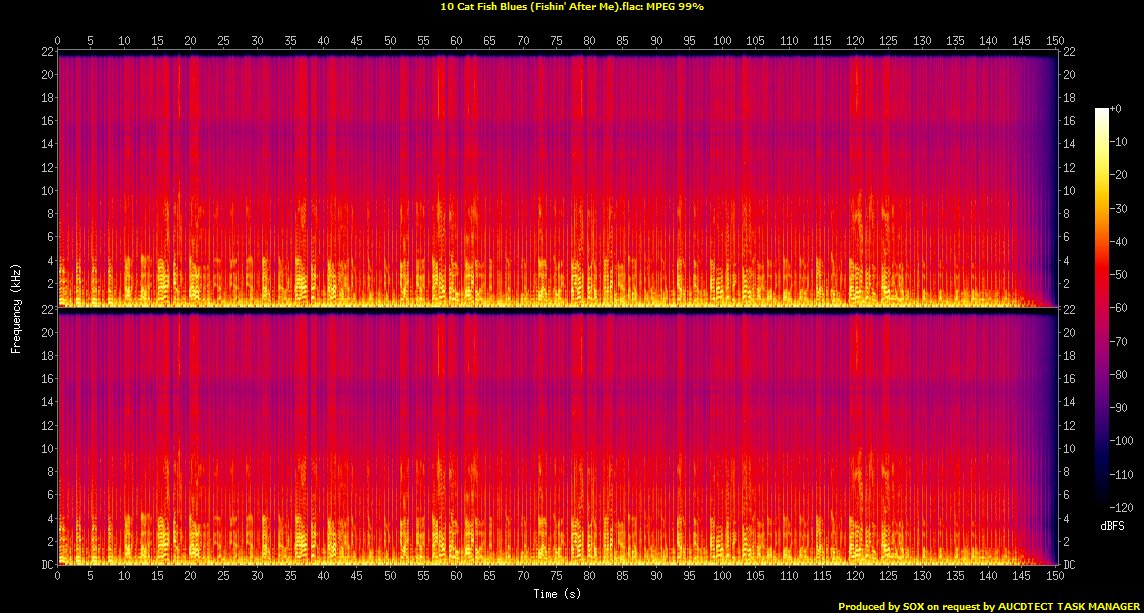
Task: Click the 'DC' label on bottom-left frequency axis
Action: [x=44, y=565]
